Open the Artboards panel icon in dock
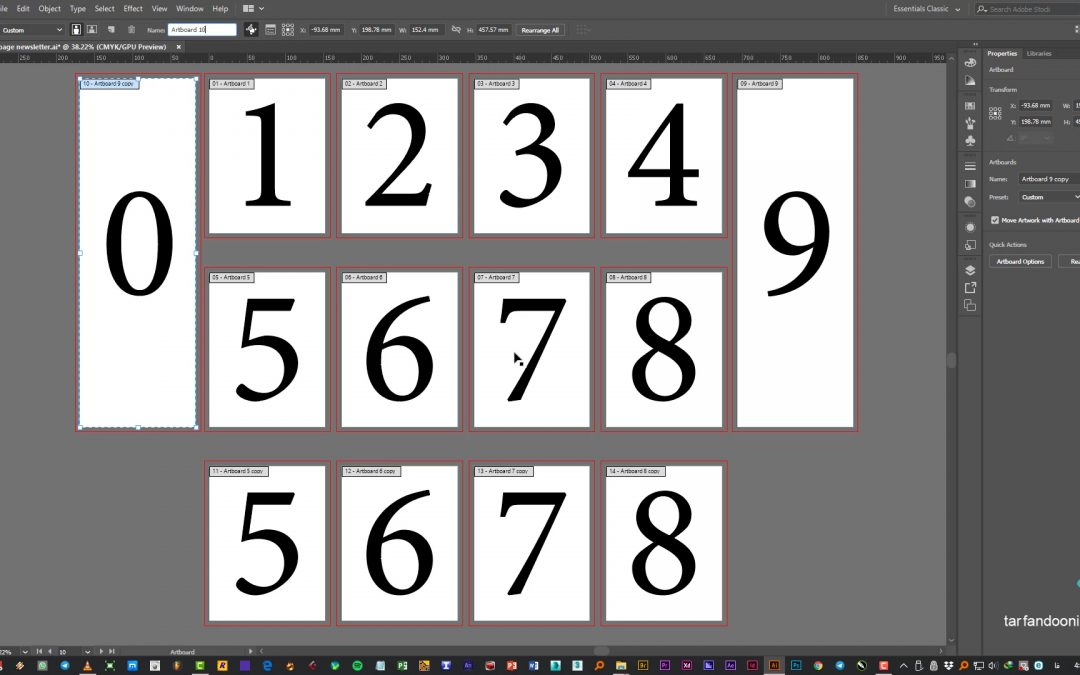The width and height of the screenshot is (1080, 675). point(970,306)
